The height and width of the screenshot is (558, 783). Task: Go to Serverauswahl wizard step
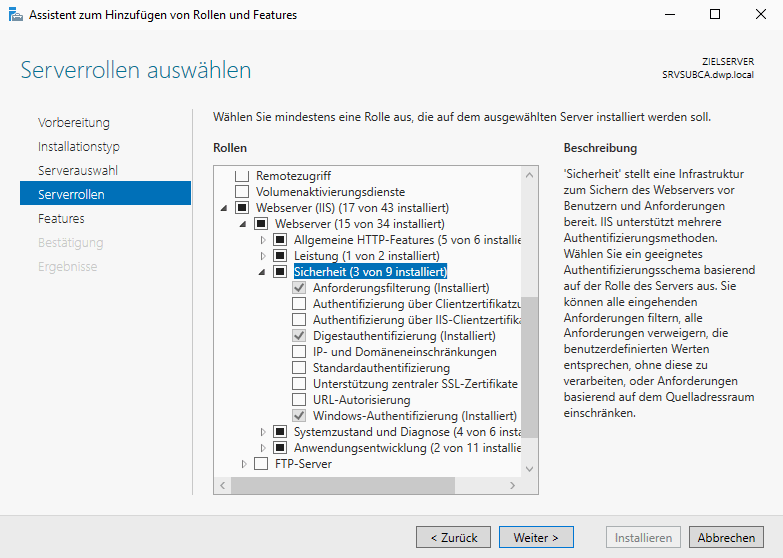[x=78, y=170]
